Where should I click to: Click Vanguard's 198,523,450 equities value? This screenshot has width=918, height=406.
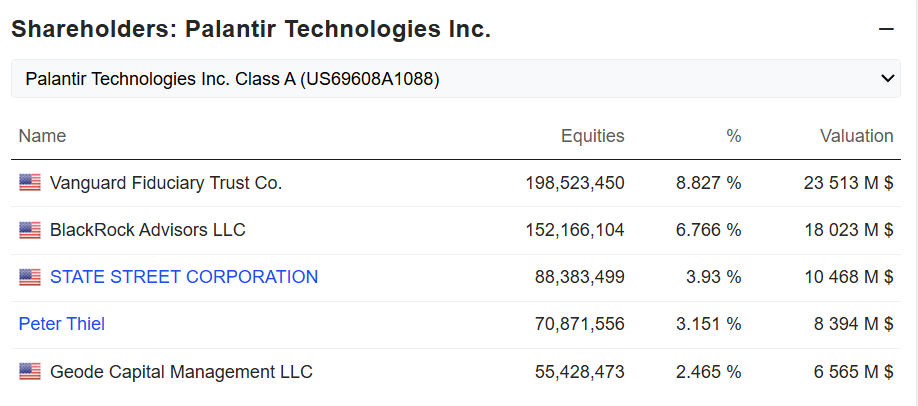click(575, 183)
